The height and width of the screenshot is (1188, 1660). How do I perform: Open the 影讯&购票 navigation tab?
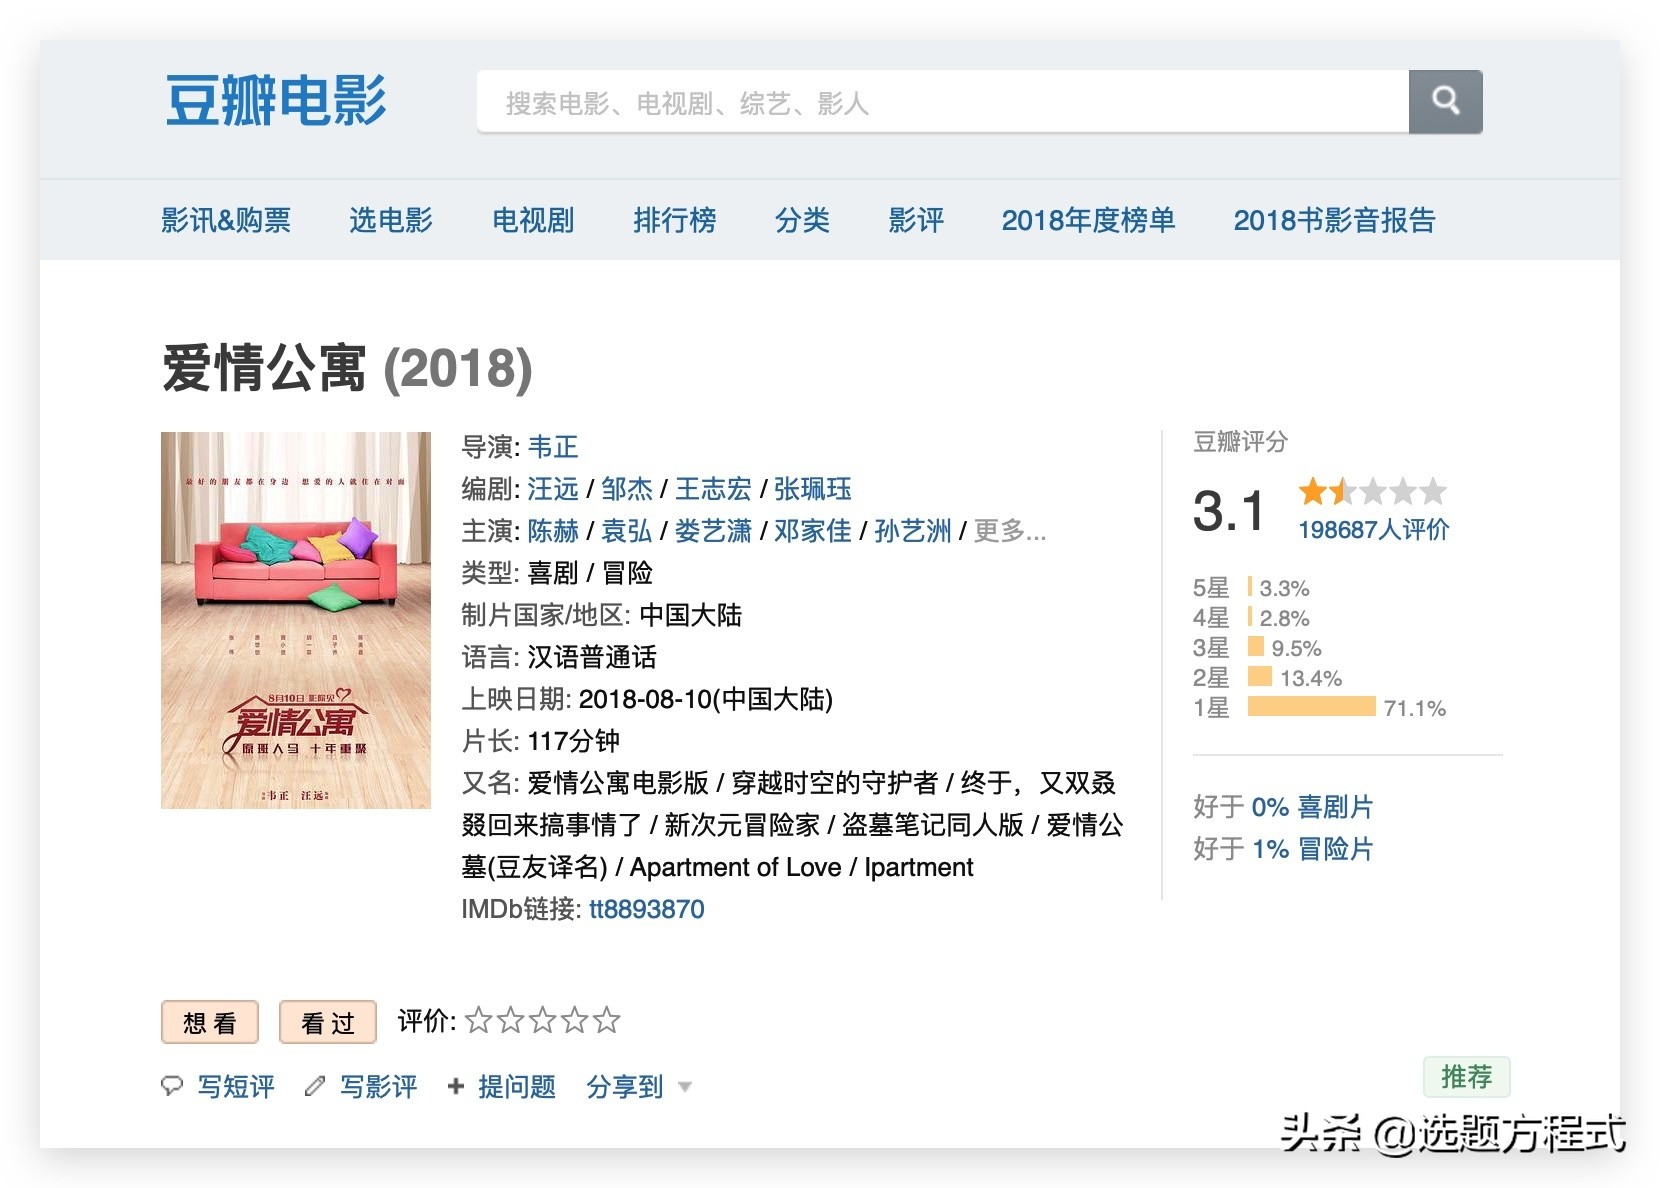[x=226, y=220]
